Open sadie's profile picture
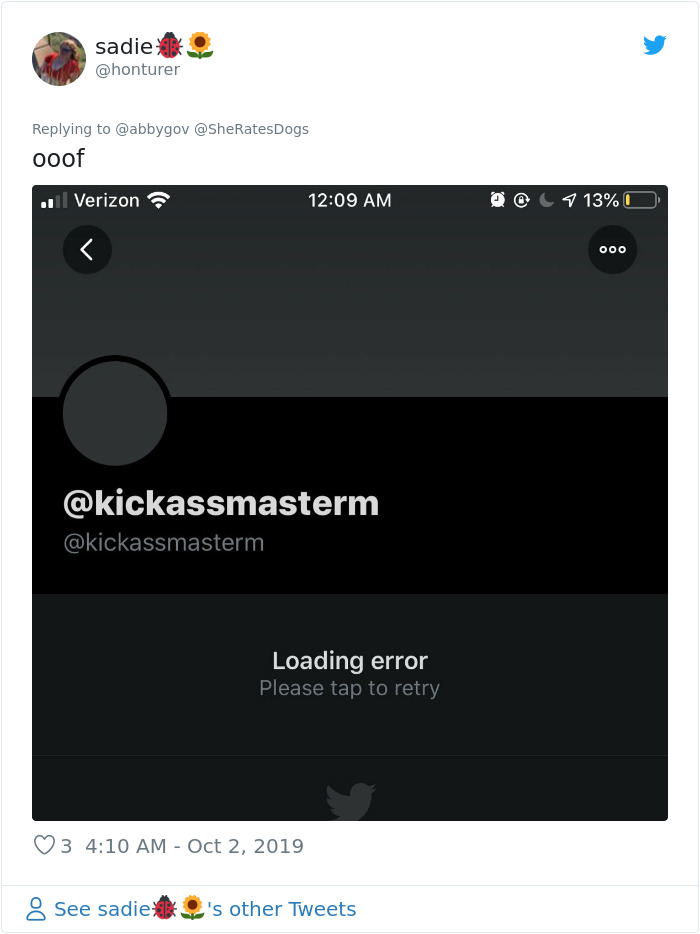 click(x=58, y=59)
